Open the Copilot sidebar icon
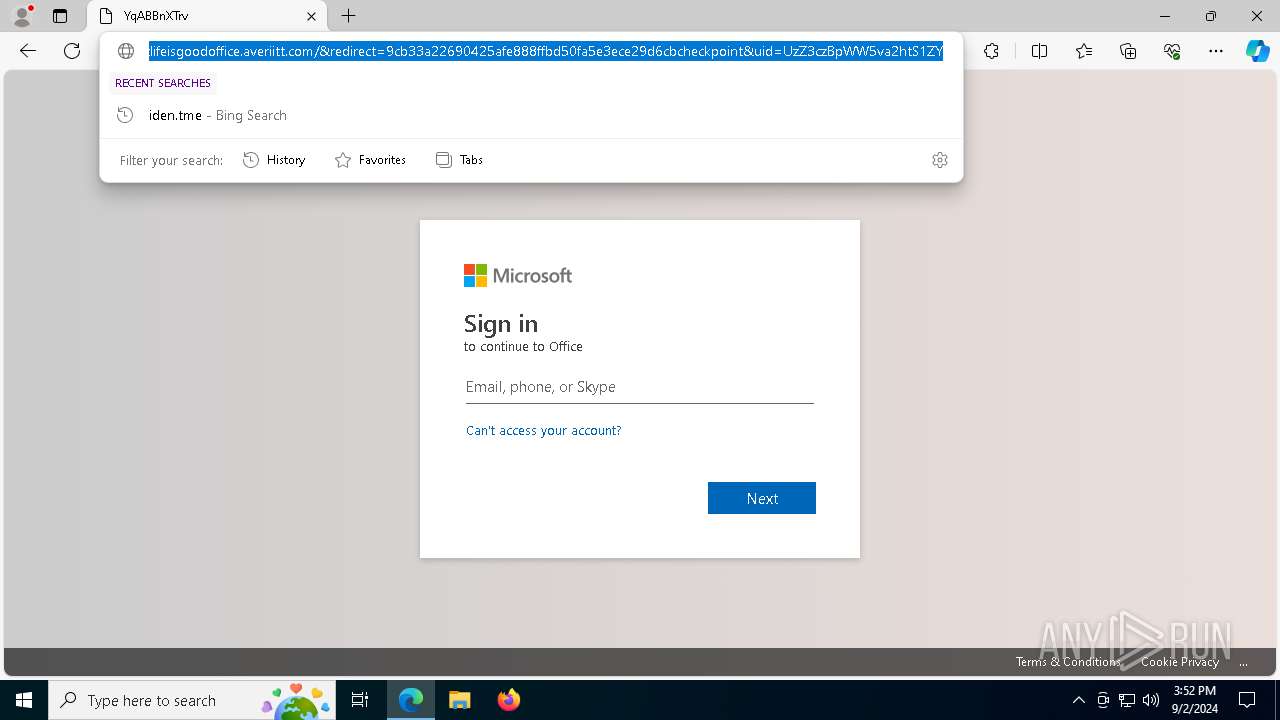 tap(1257, 51)
